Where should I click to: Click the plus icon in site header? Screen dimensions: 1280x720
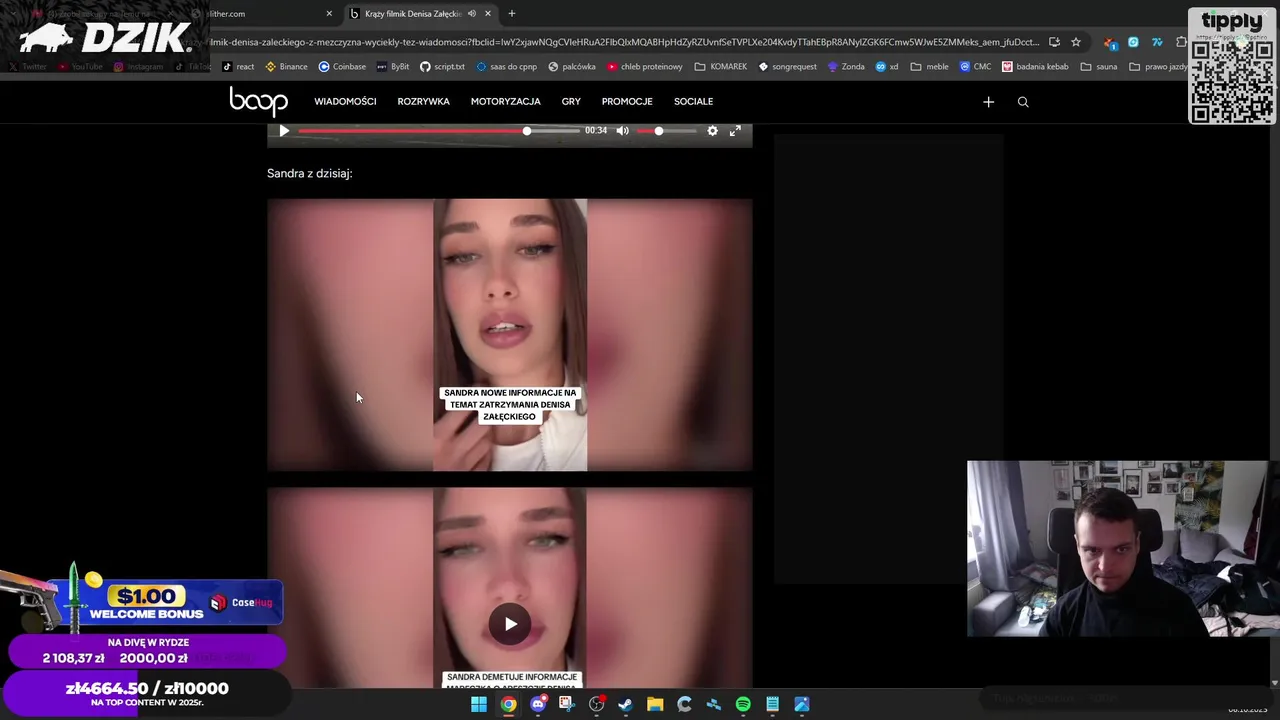[x=988, y=102]
